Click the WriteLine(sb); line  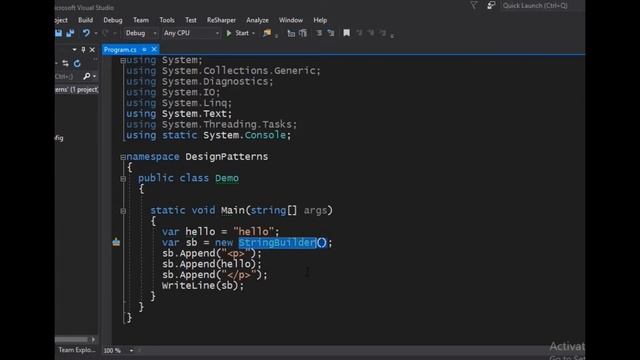pyautogui.click(x=202, y=286)
